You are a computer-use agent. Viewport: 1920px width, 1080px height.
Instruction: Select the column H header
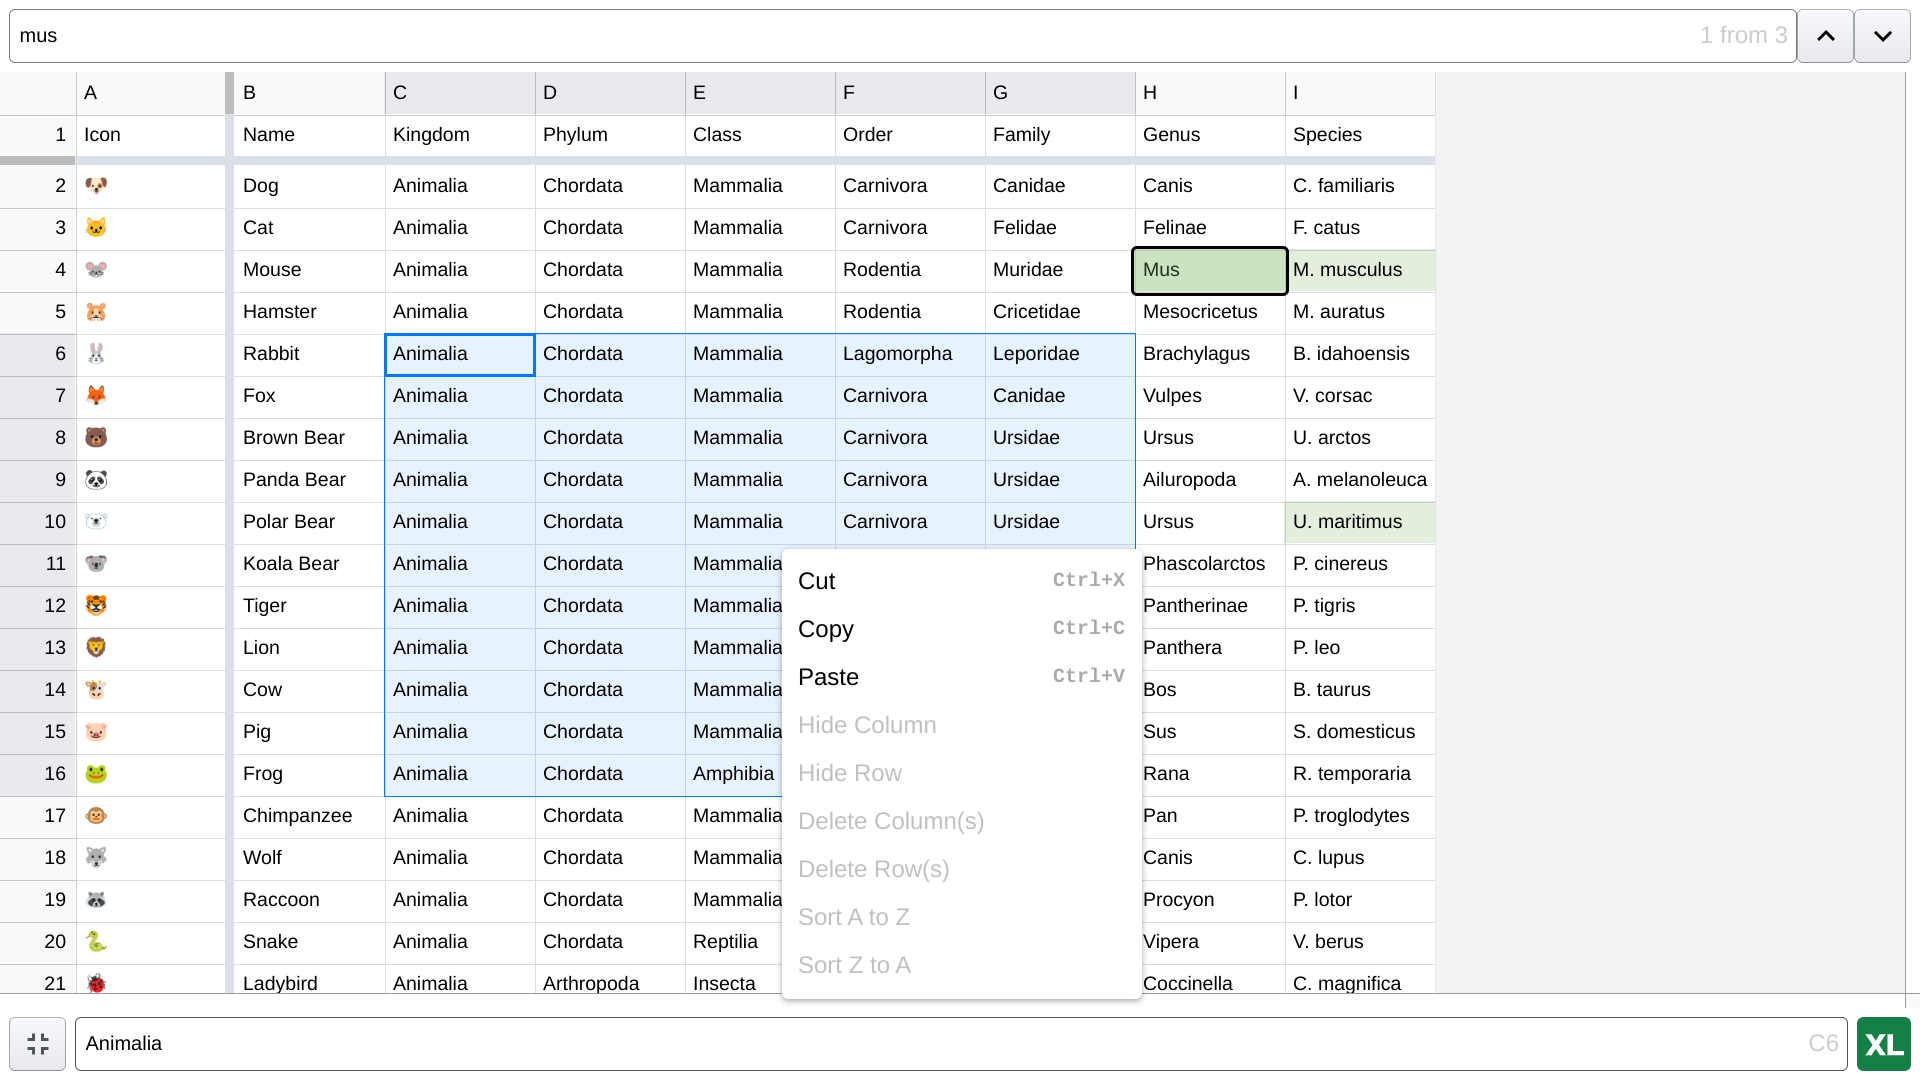click(1210, 93)
